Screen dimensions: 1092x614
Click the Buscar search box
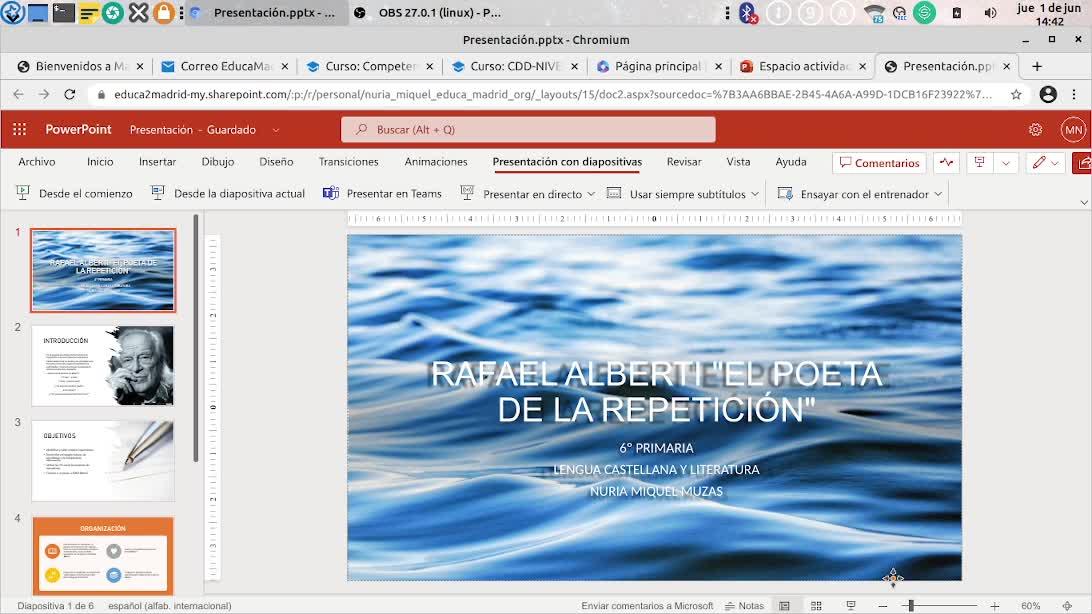tap(528, 129)
